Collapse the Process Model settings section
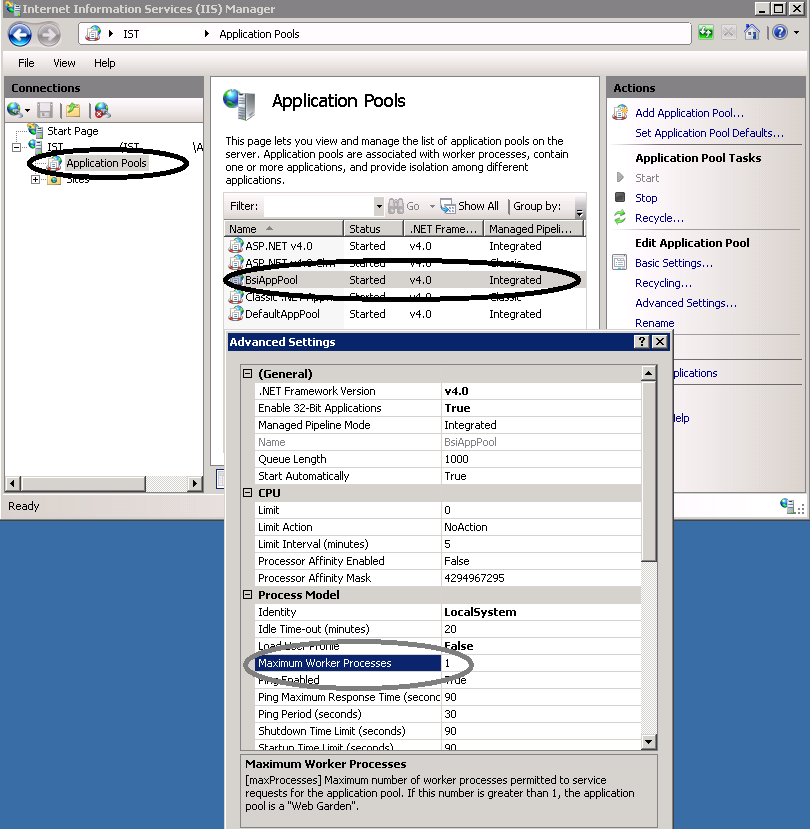Viewport: 810px width, 829px height. (x=247, y=595)
